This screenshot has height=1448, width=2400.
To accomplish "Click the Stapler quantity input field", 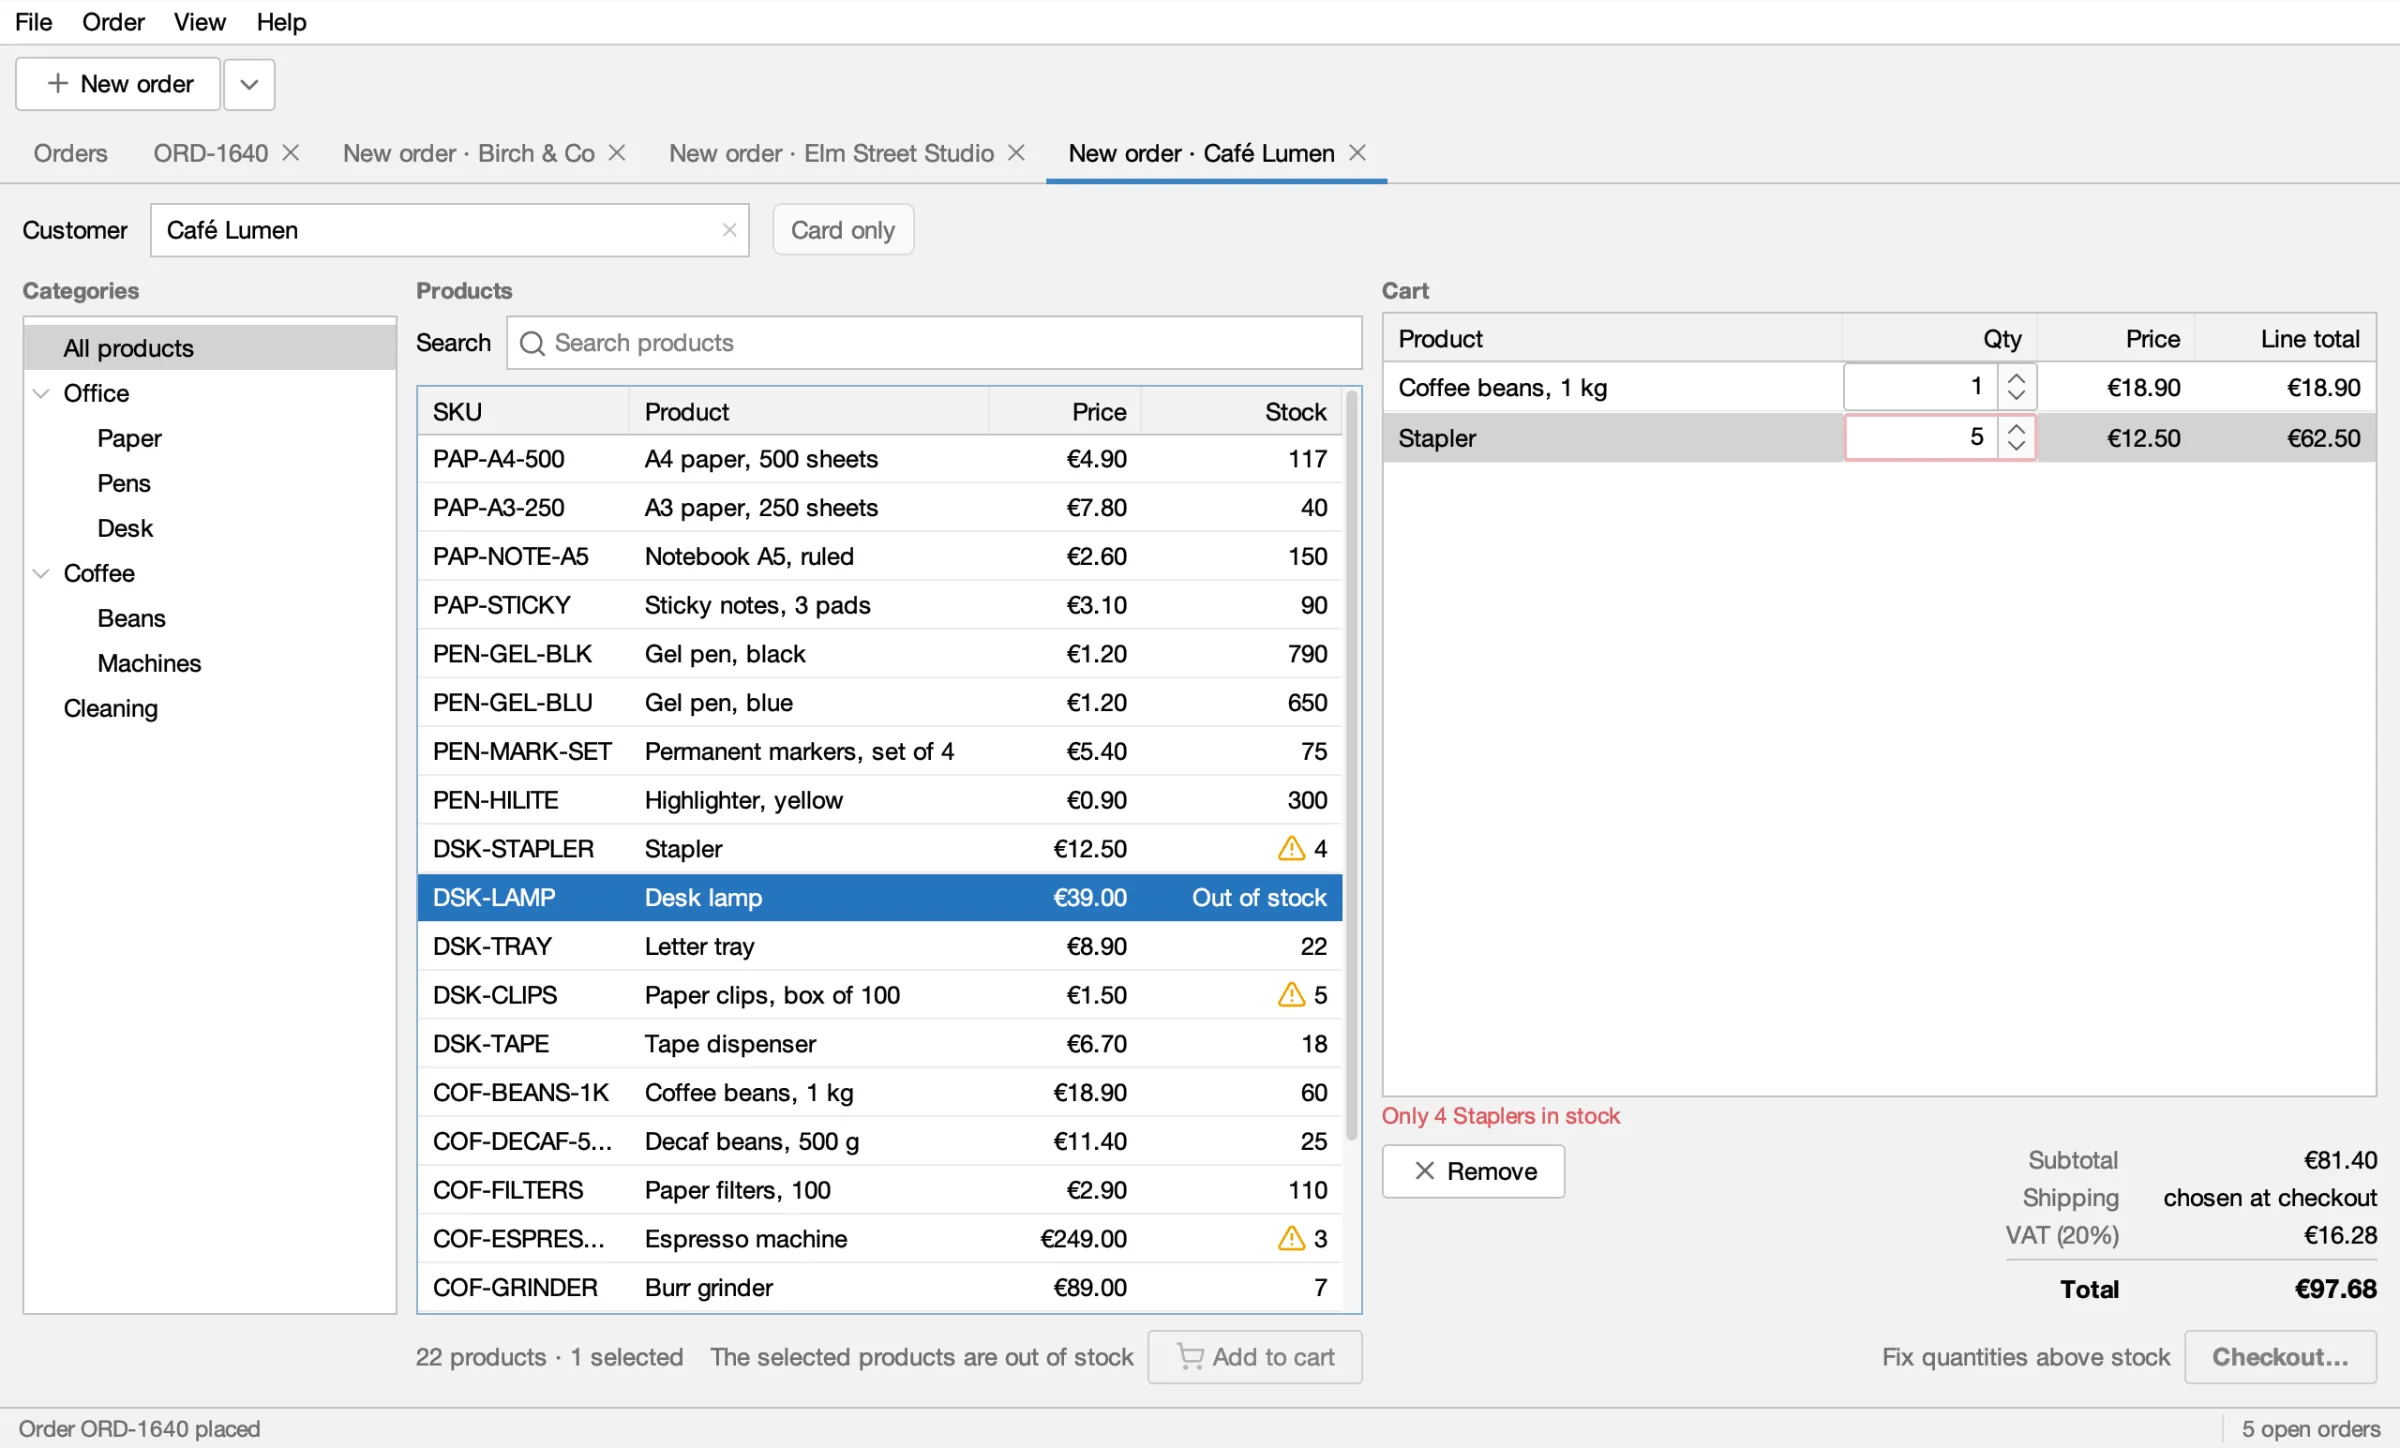I will (1921, 437).
